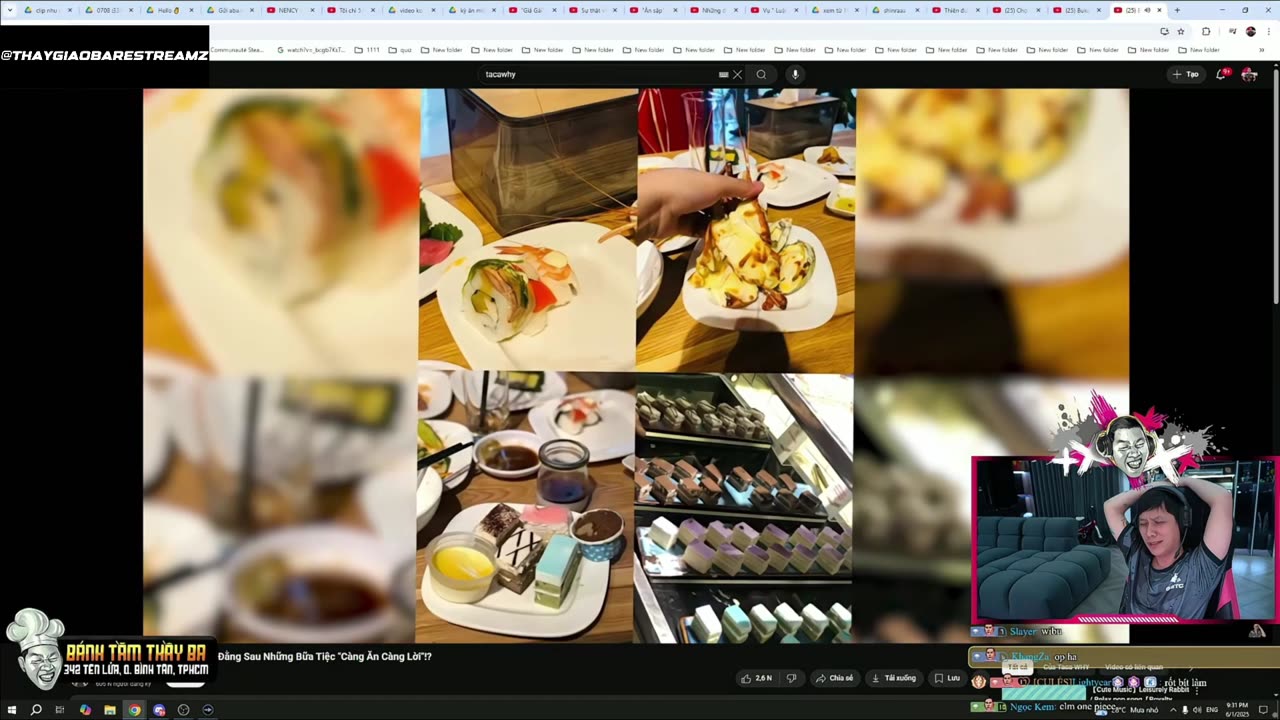Open Discord from the taskbar
Screen dimensions: 1280x720
[x=158, y=710]
